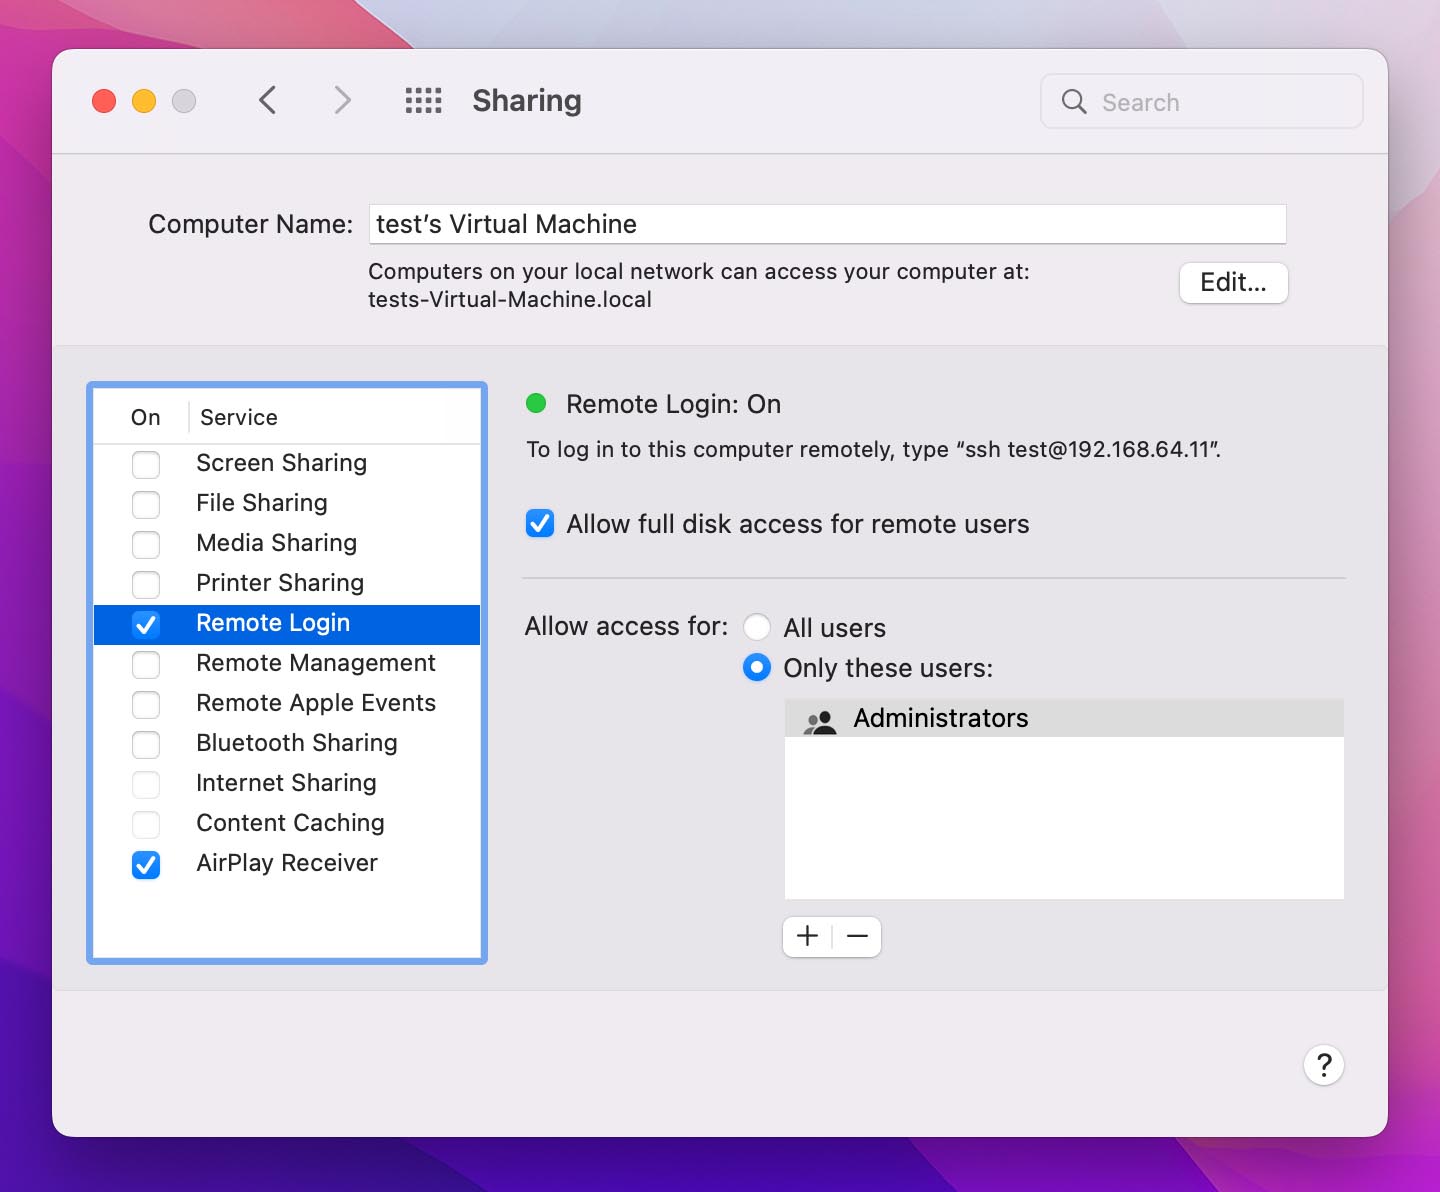Open help with the question mark button
The image size is (1440, 1192).
[1324, 1065]
